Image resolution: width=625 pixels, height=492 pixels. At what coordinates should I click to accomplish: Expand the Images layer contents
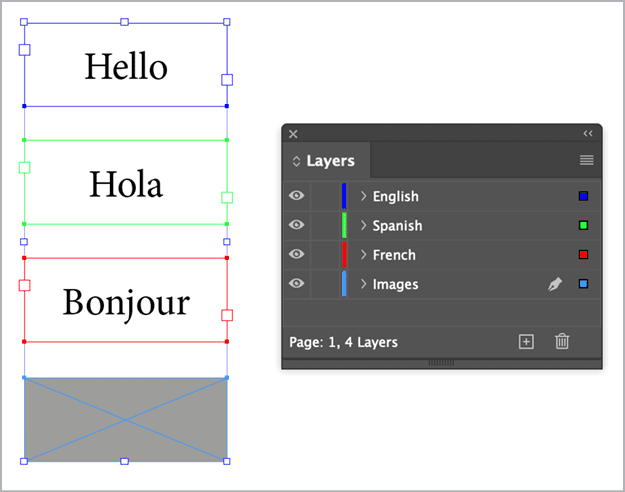coord(363,283)
